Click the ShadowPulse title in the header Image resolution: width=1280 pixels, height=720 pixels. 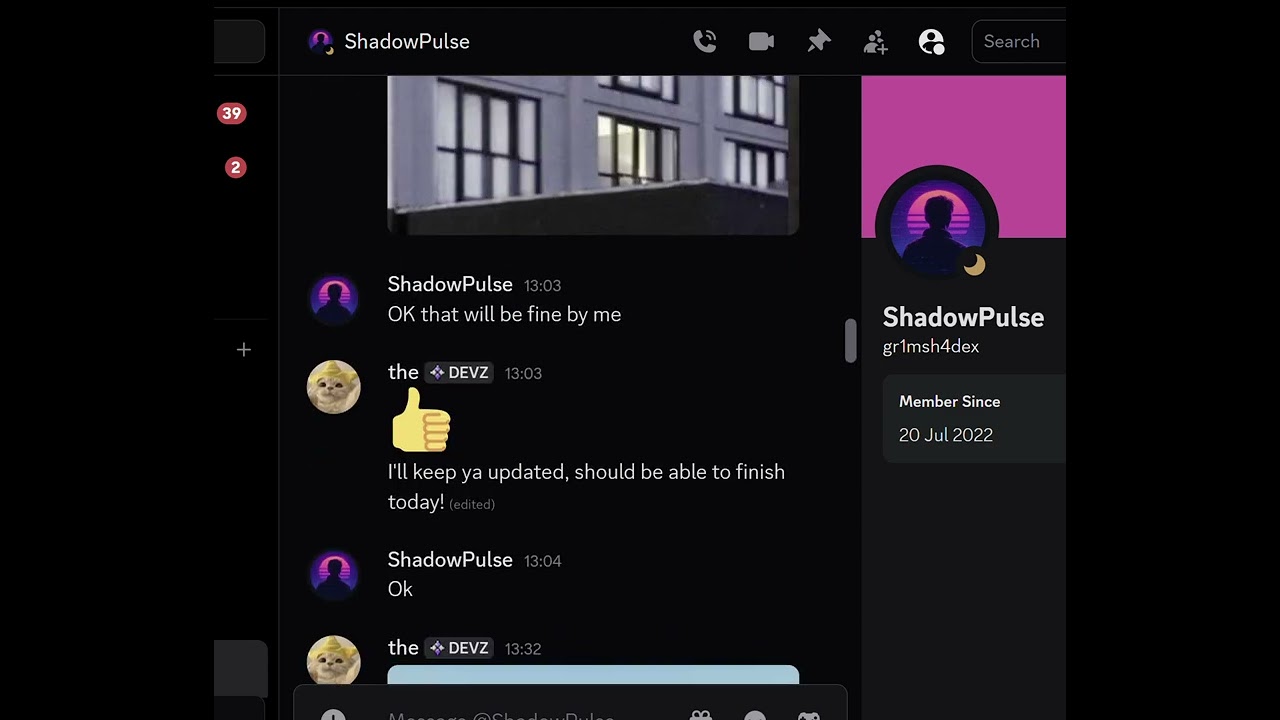click(407, 41)
